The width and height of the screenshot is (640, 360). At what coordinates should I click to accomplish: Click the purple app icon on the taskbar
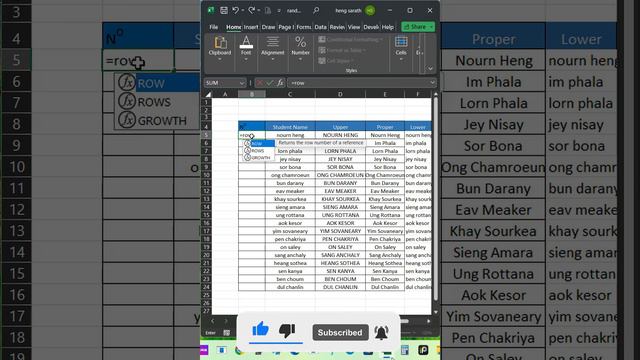click(204, 350)
